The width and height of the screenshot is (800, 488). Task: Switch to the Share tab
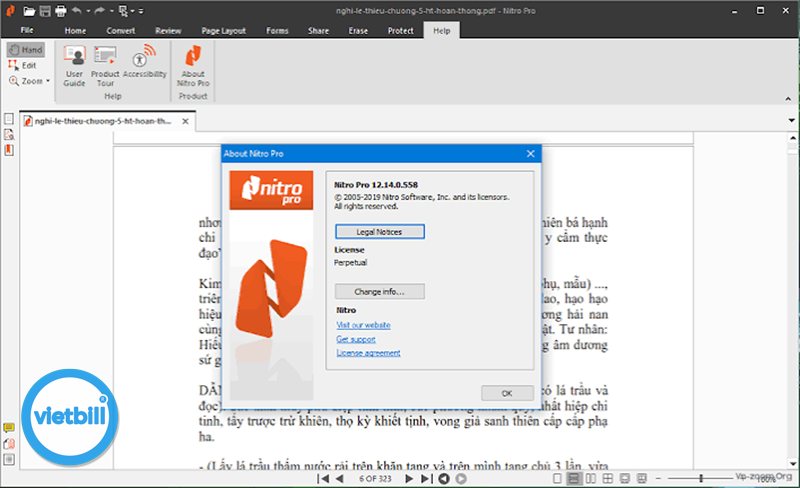tap(318, 31)
